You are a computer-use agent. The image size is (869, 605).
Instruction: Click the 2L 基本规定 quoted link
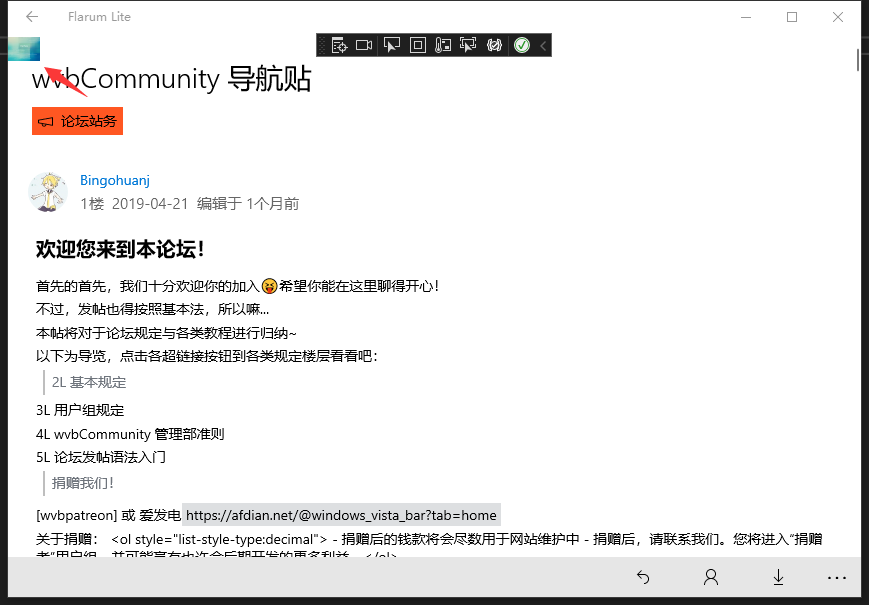tap(89, 382)
